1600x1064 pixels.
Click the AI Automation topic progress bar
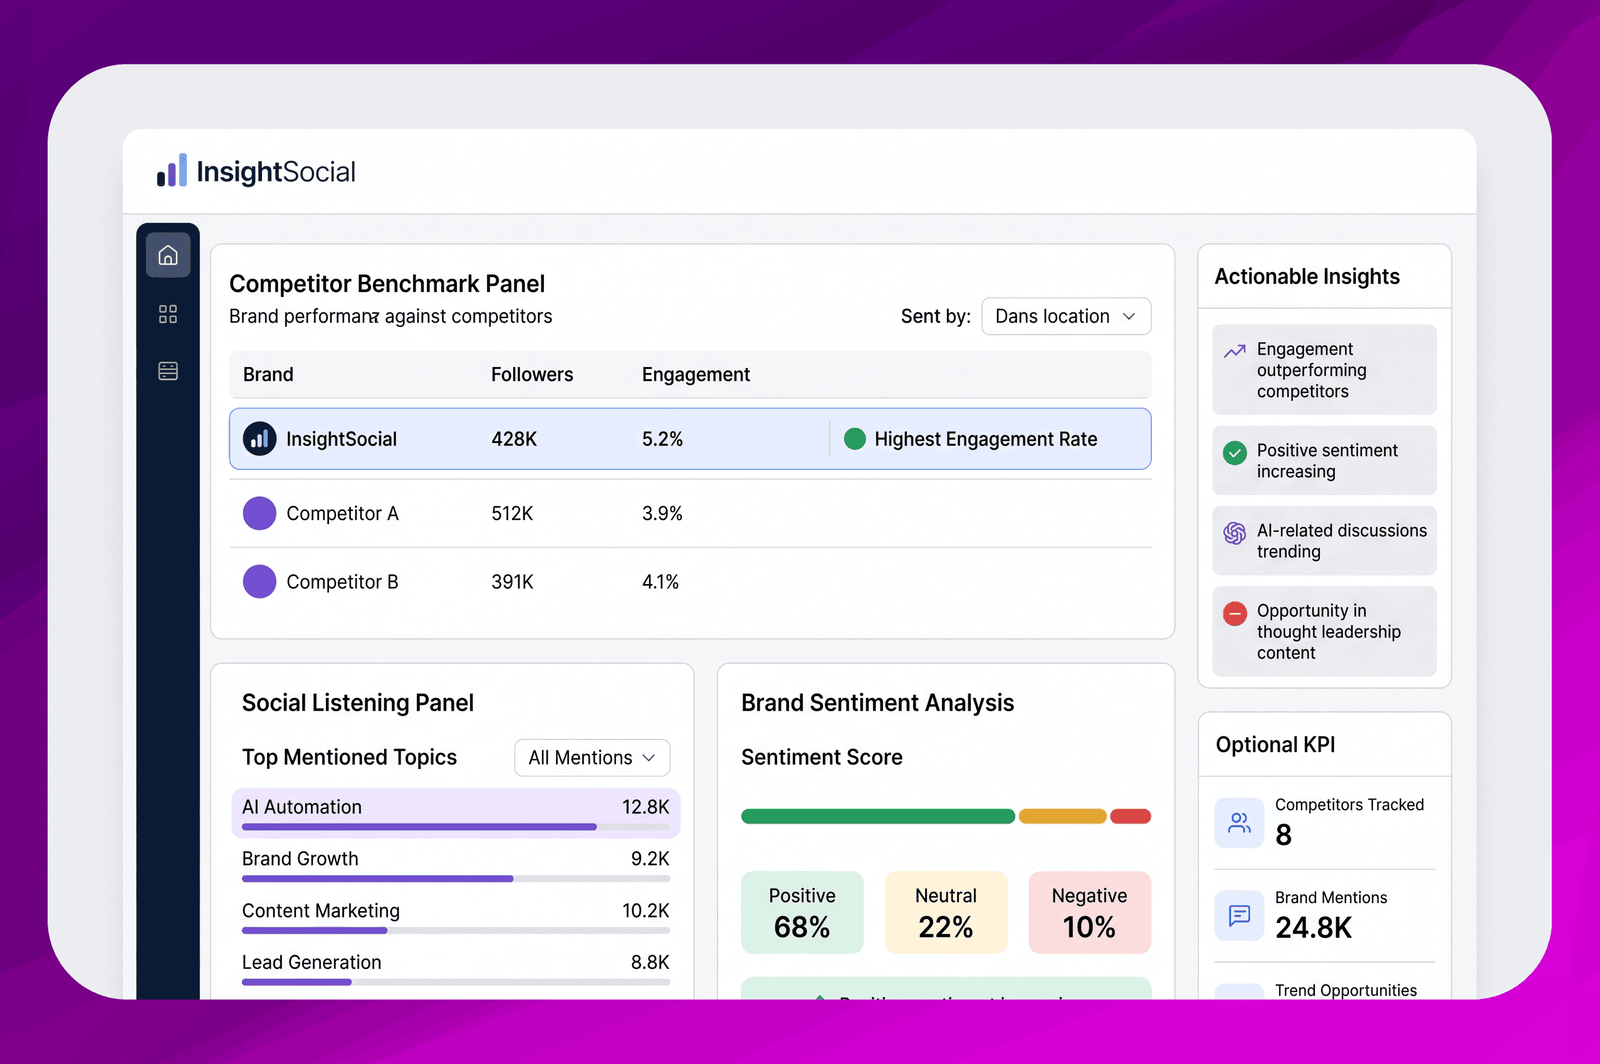tap(456, 827)
